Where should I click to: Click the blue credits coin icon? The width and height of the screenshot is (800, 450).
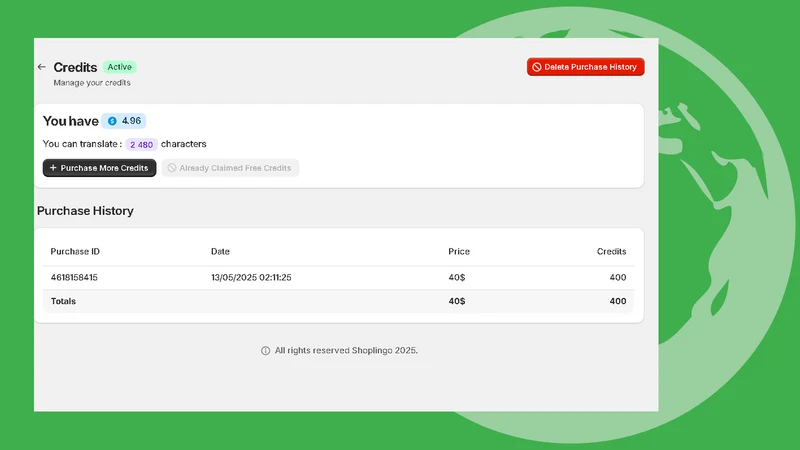pyautogui.click(x=112, y=121)
